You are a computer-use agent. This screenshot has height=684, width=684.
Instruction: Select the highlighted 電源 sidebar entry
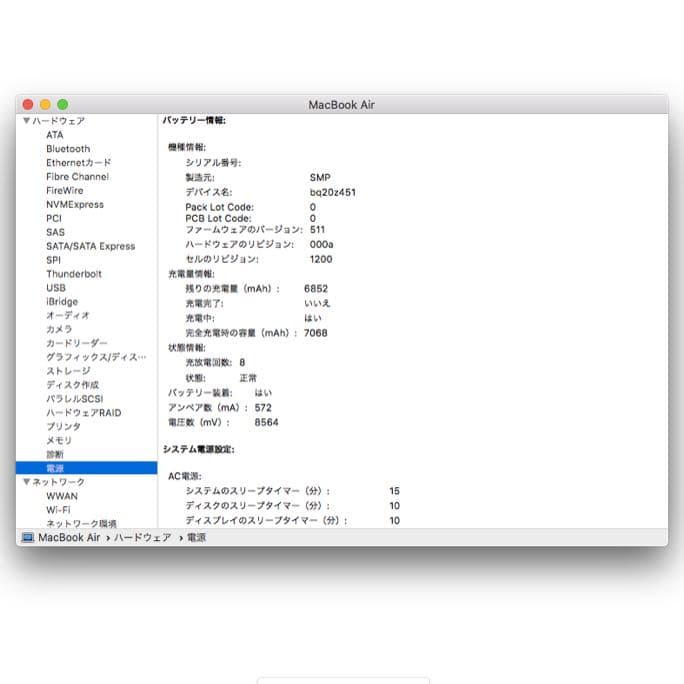point(86,468)
